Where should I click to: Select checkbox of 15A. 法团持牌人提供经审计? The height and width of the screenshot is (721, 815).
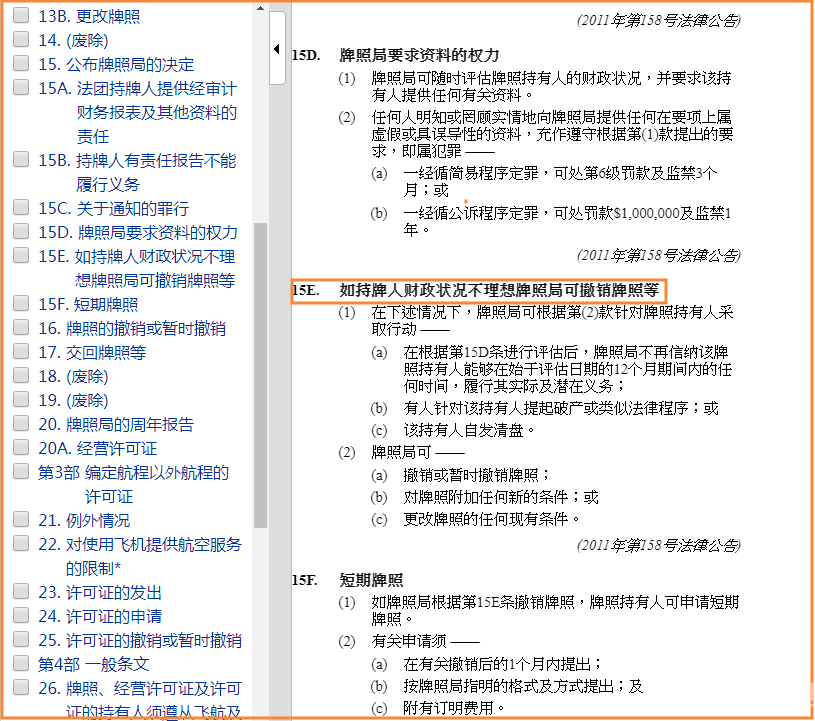pyautogui.click(x=21, y=87)
